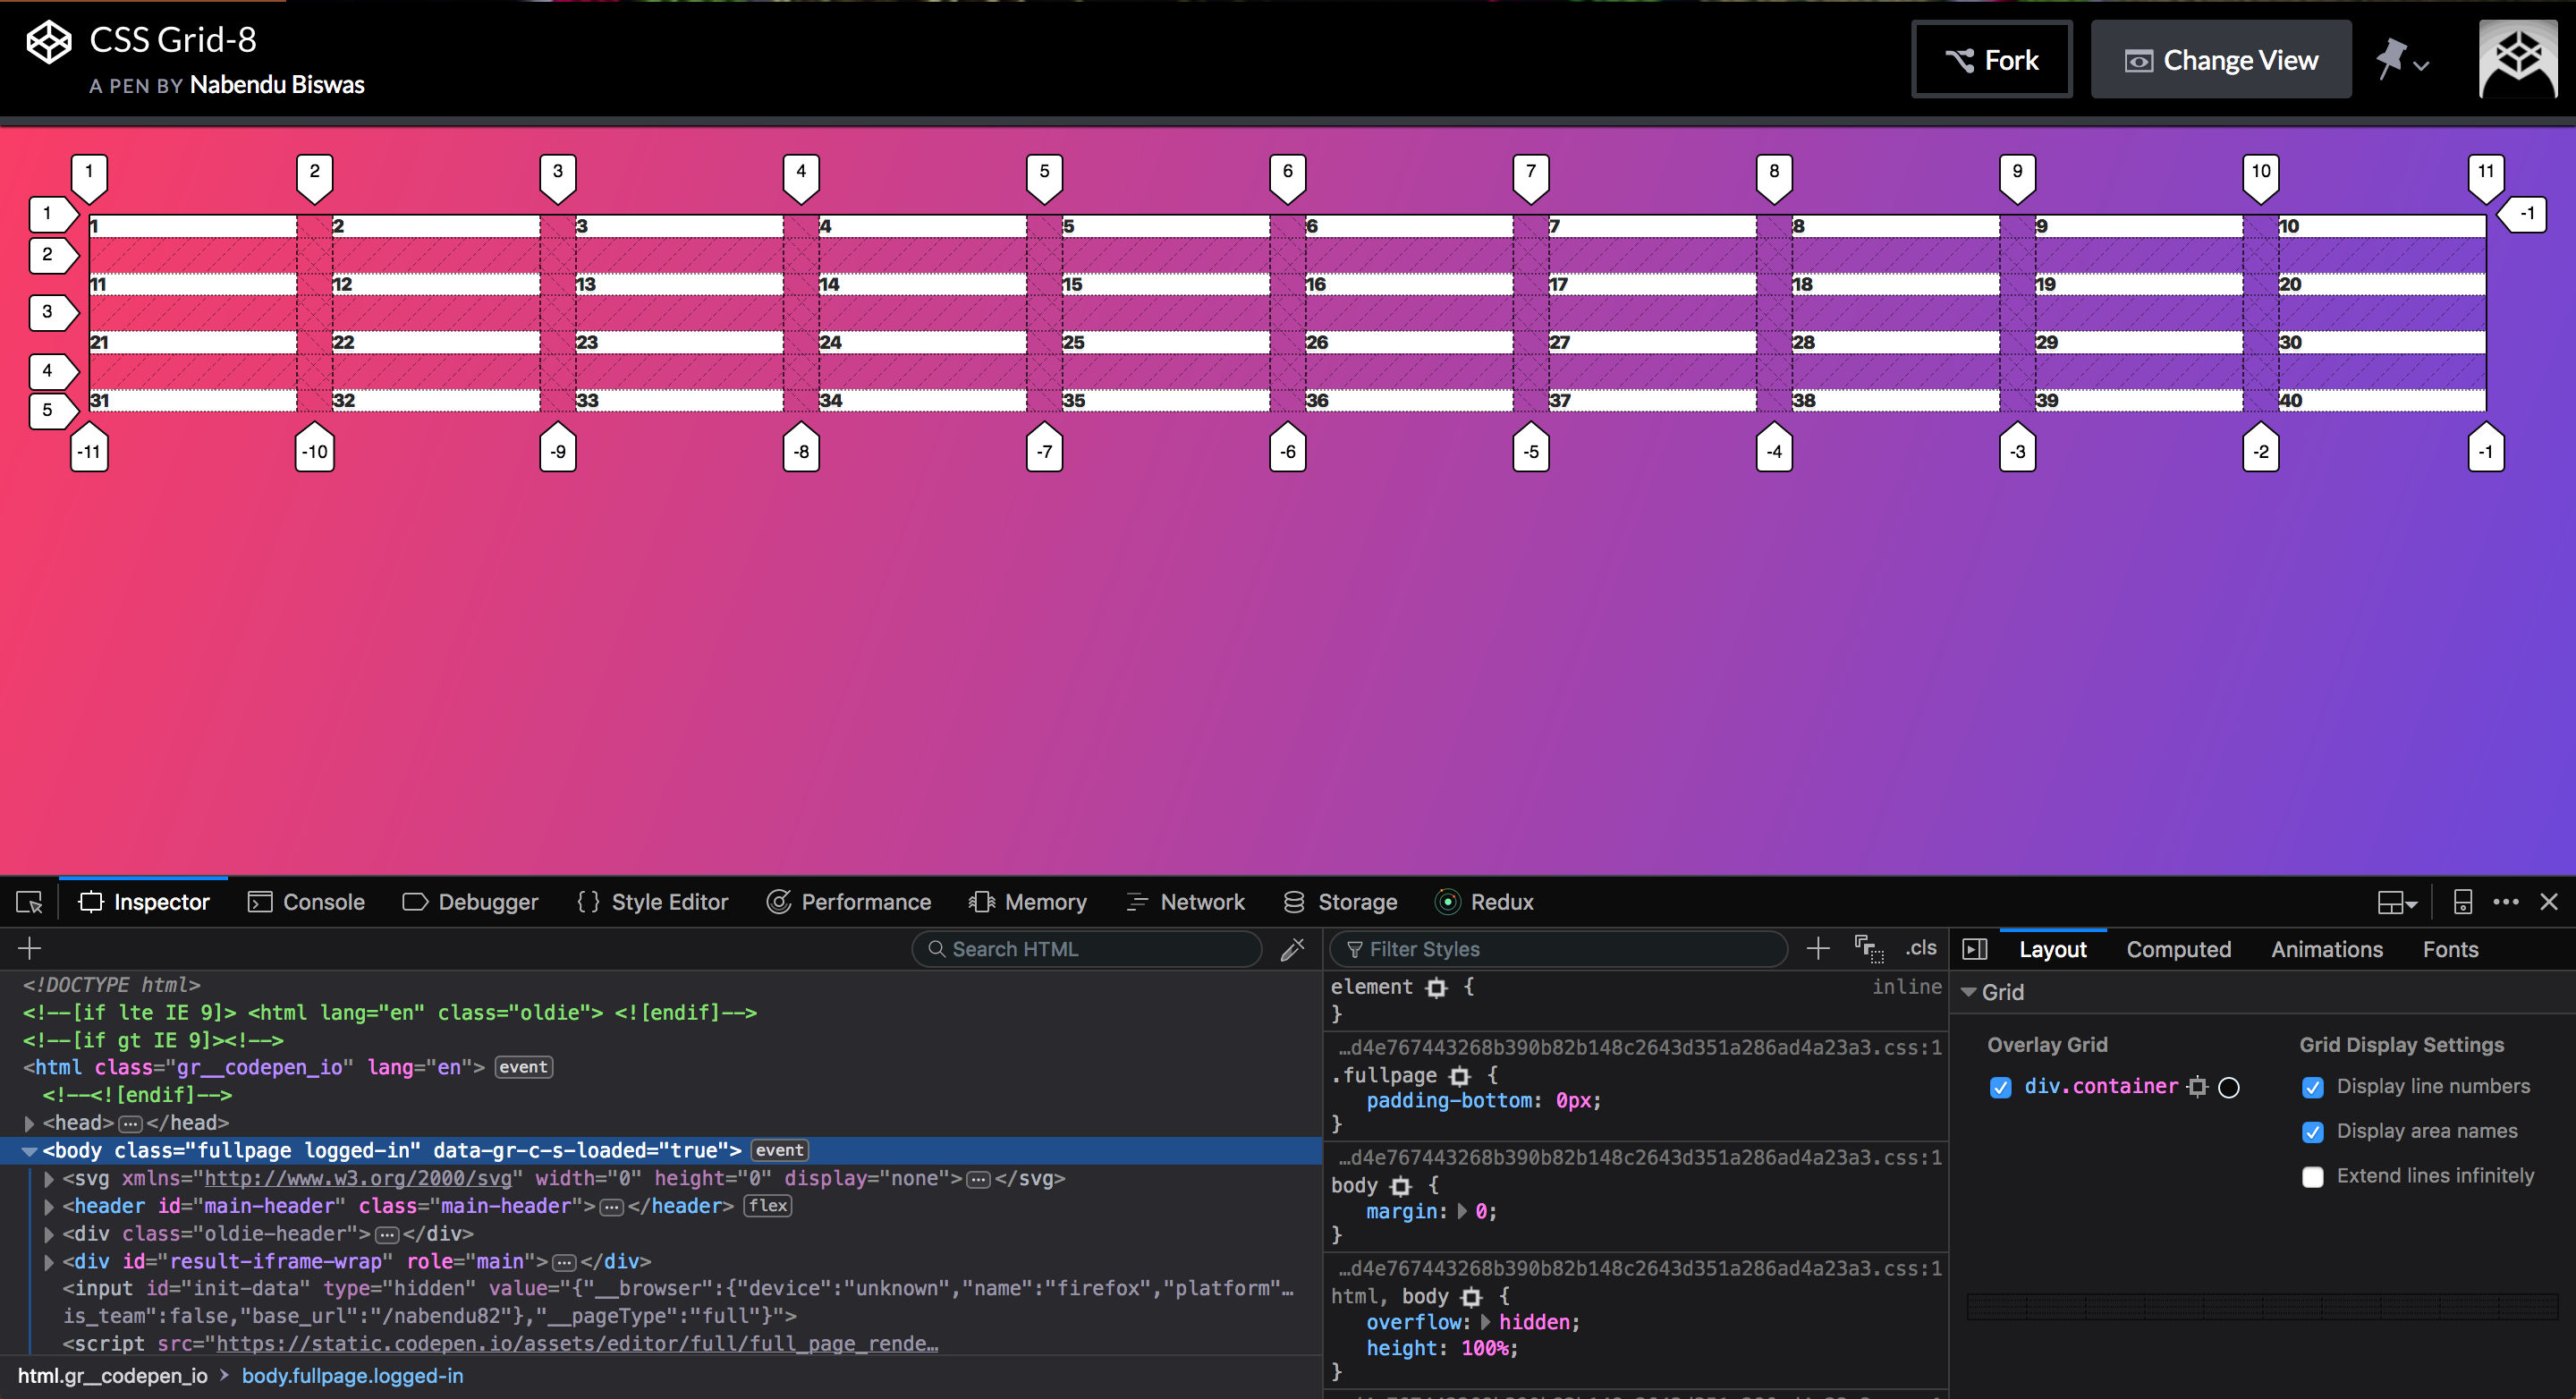Click the Fork button

coord(1991,60)
